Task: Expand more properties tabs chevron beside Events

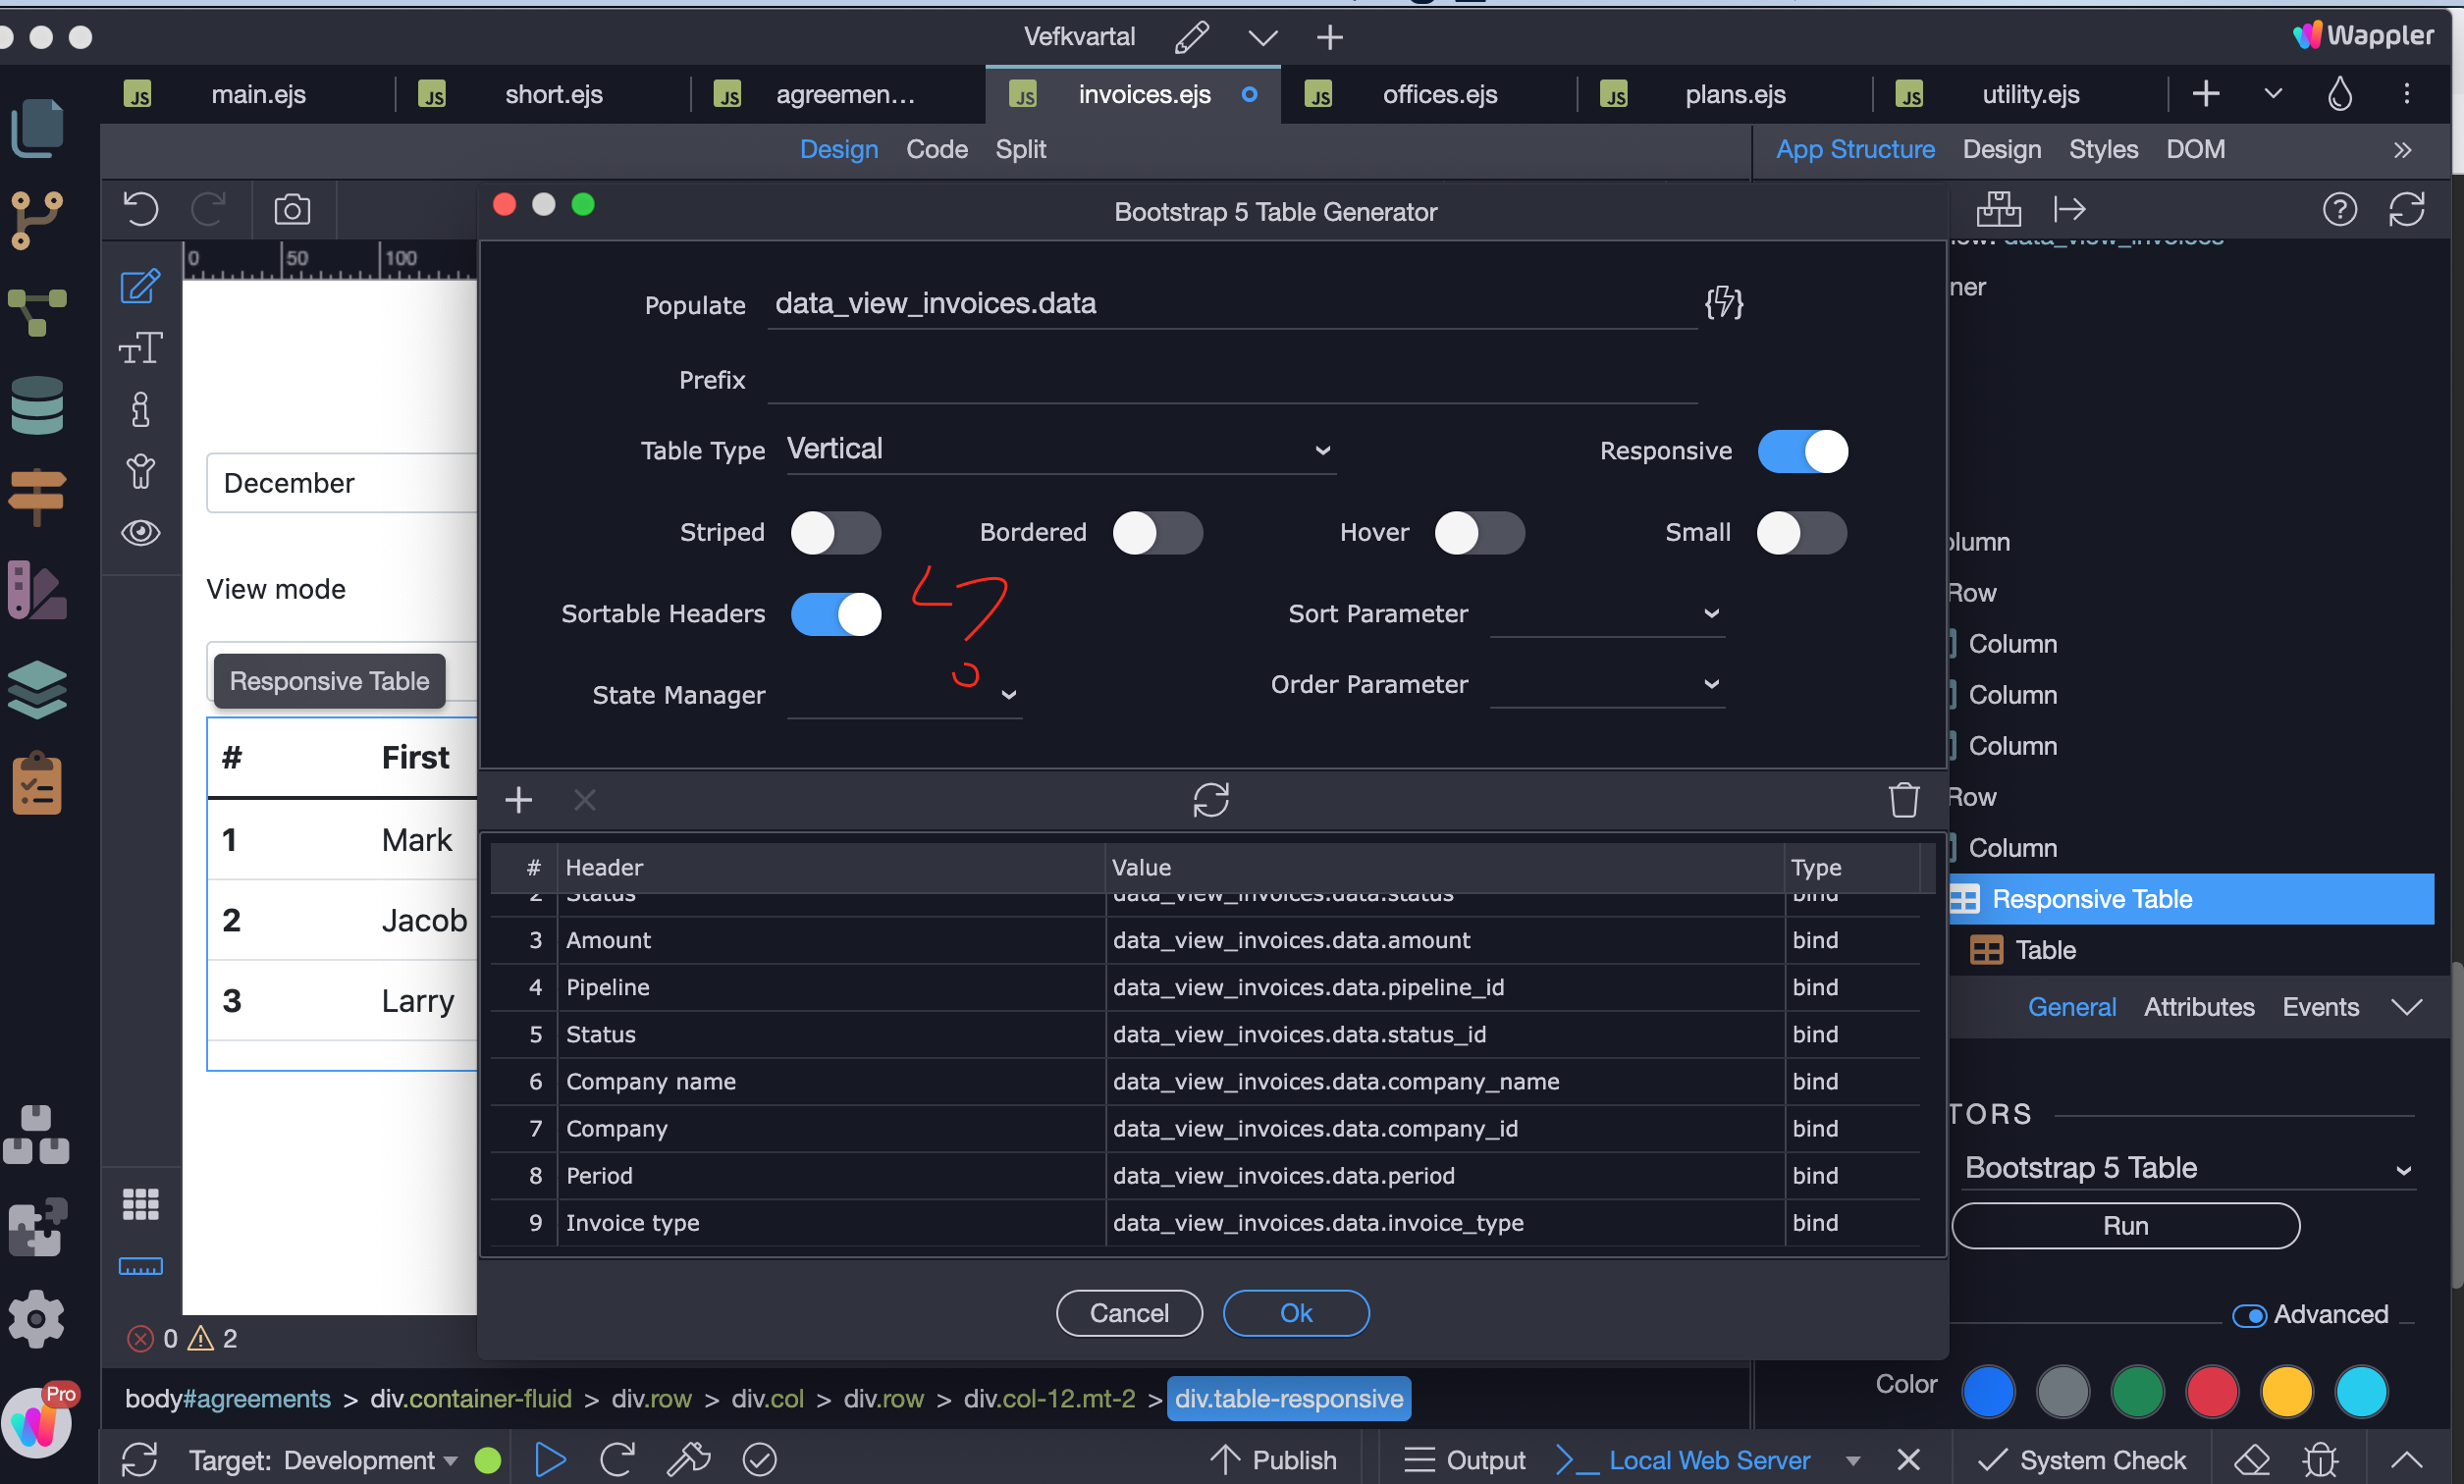Action: (x=2406, y=1007)
